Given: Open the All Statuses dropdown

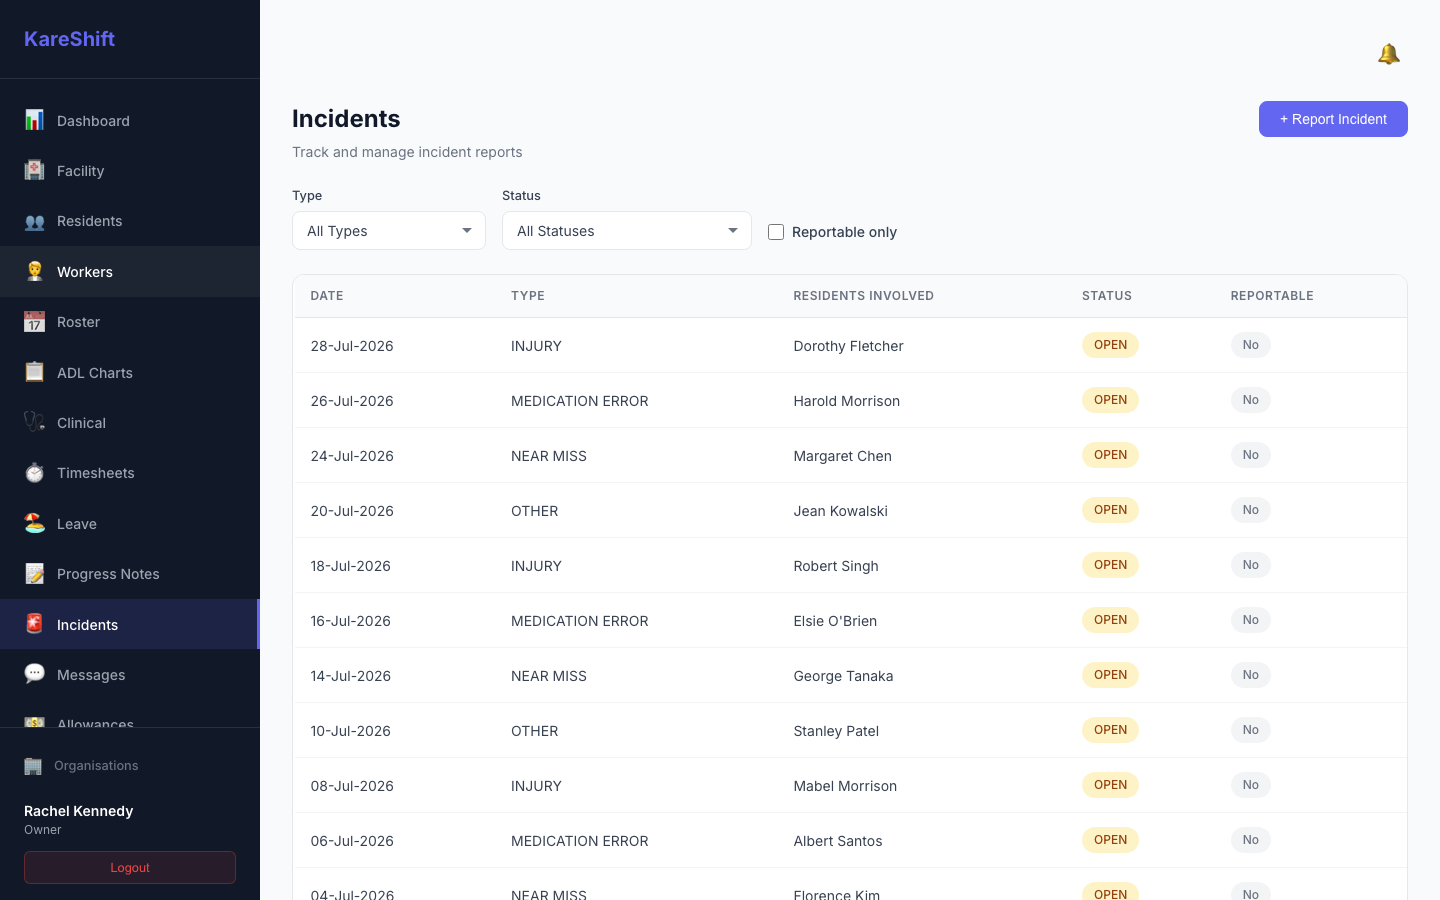Looking at the screenshot, I should (627, 231).
